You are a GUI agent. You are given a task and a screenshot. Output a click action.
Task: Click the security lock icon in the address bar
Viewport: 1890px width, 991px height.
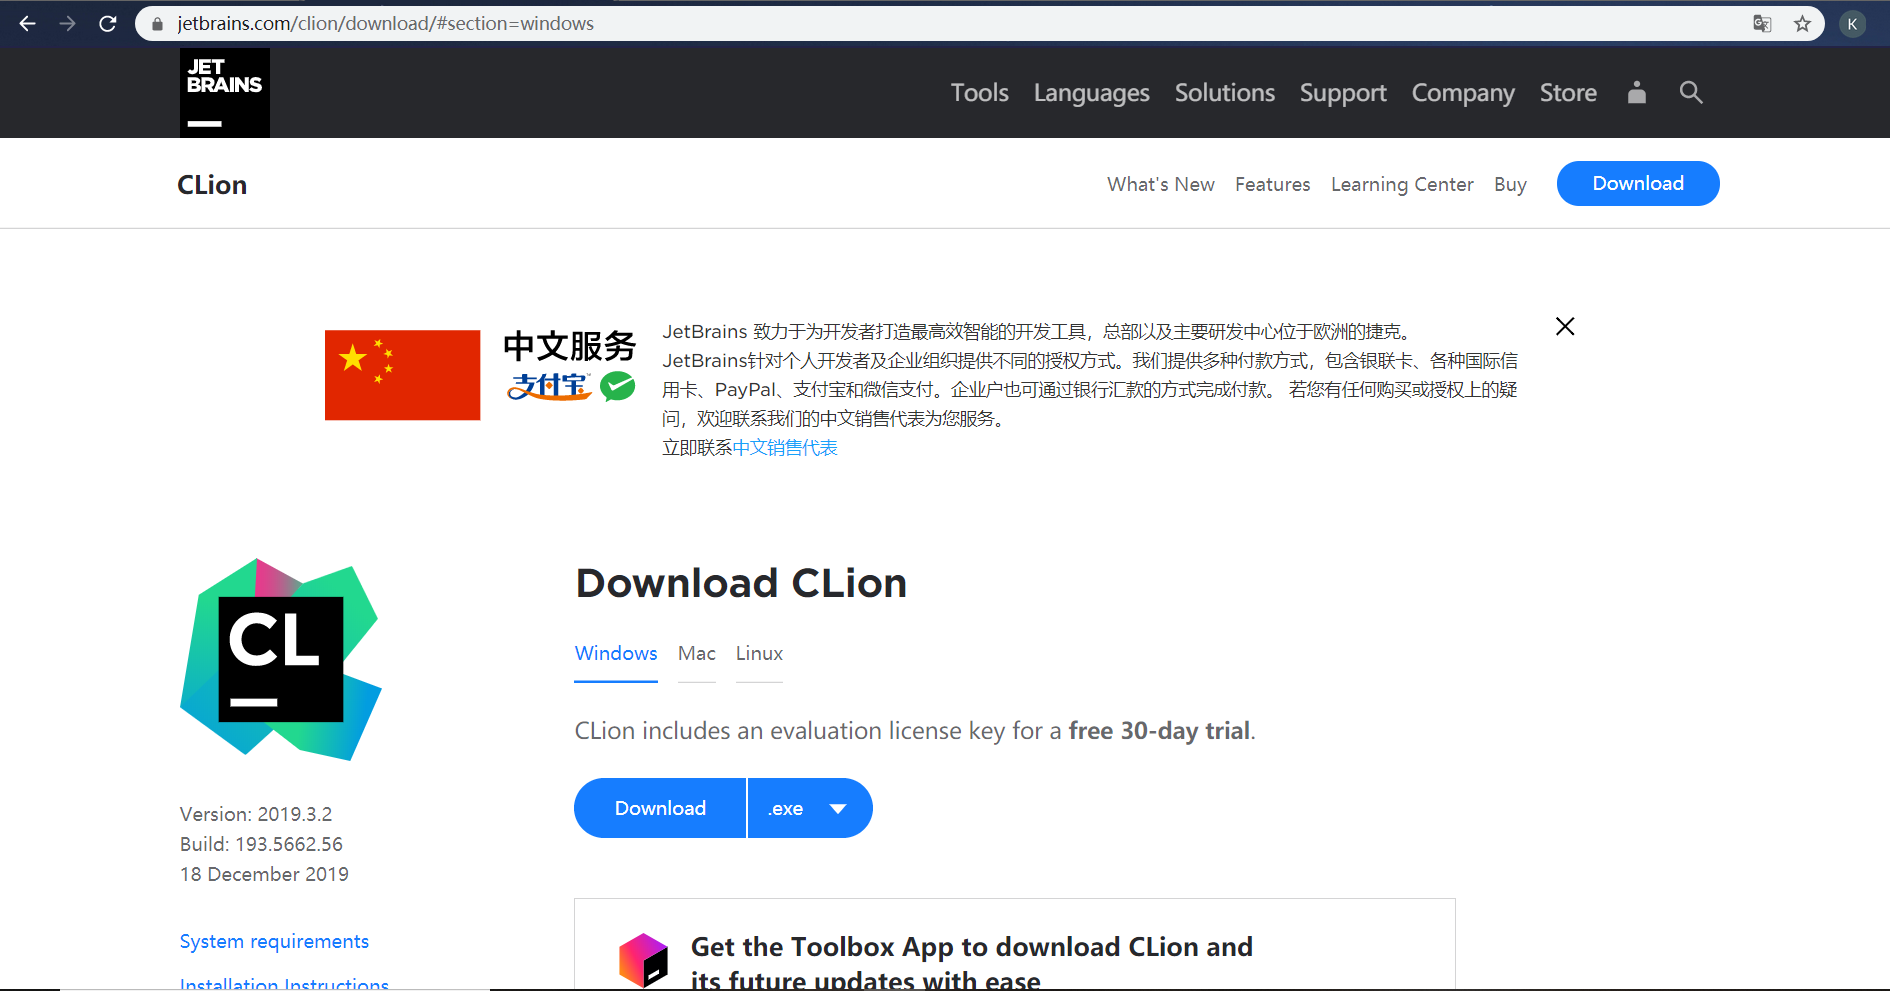tap(157, 23)
